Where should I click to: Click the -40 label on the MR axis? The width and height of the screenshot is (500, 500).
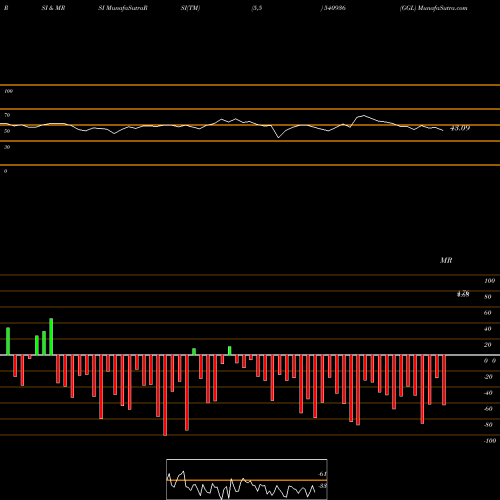488,393
